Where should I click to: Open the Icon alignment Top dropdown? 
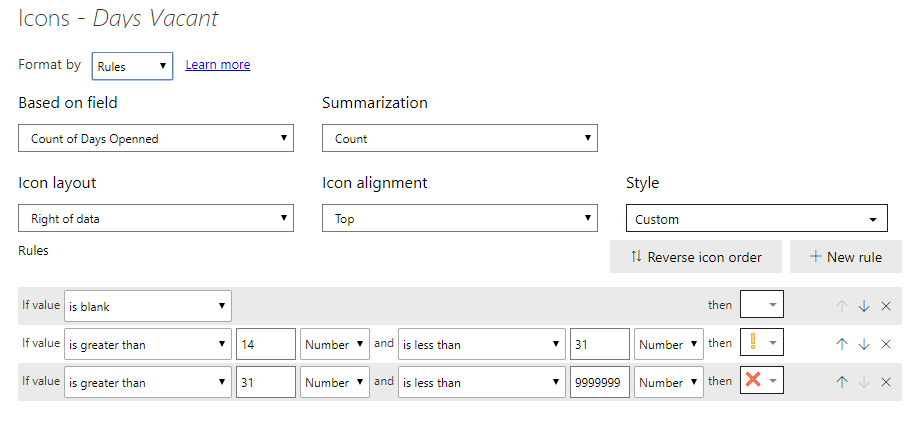tap(460, 218)
